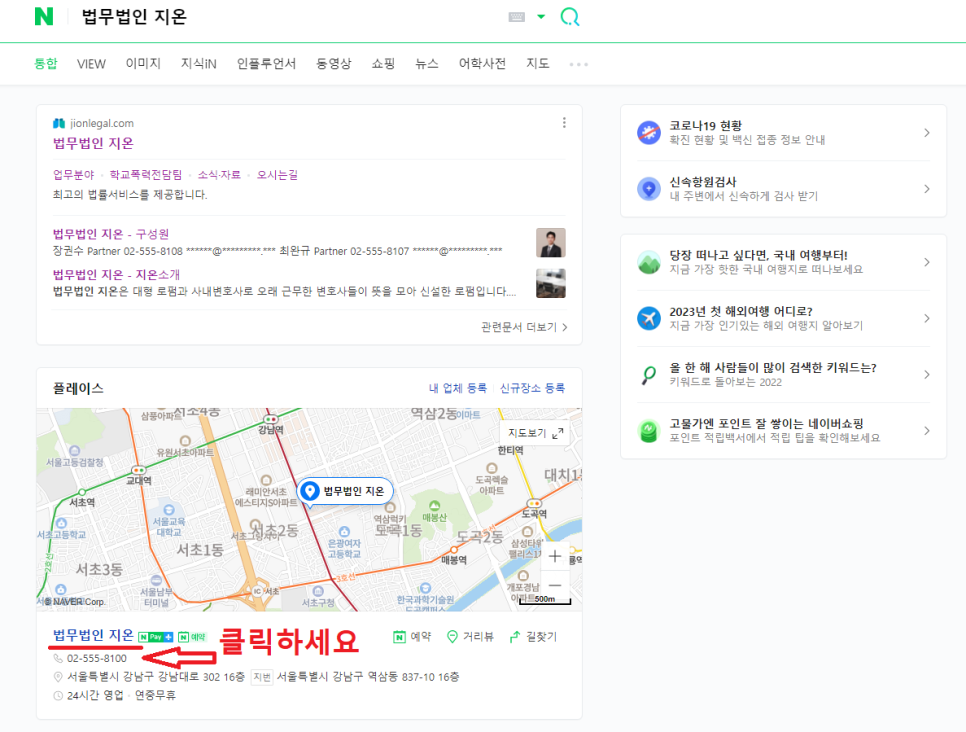Zoom out the map with minus button
This screenshot has height=732, width=966.
pyautogui.click(x=554, y=585)
